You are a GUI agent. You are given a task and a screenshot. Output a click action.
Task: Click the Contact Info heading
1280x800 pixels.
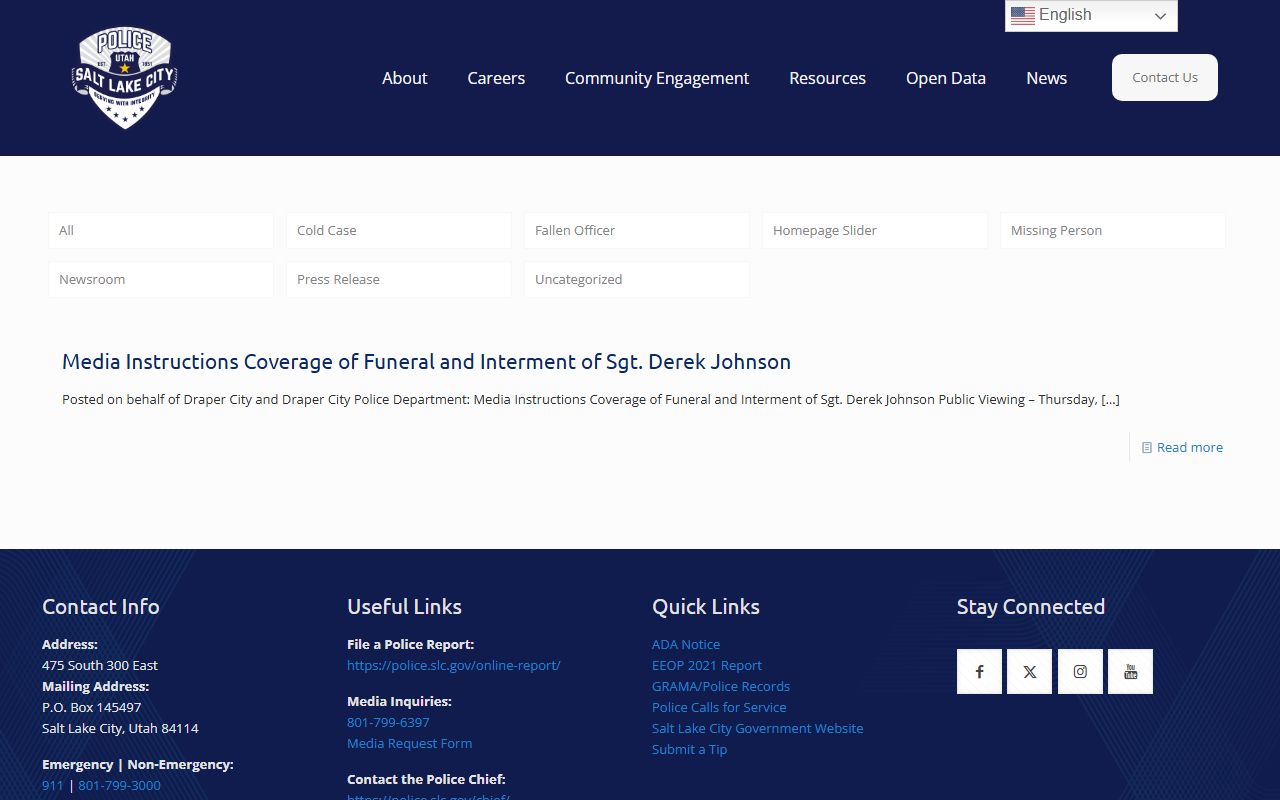click(x=100, y=606)
